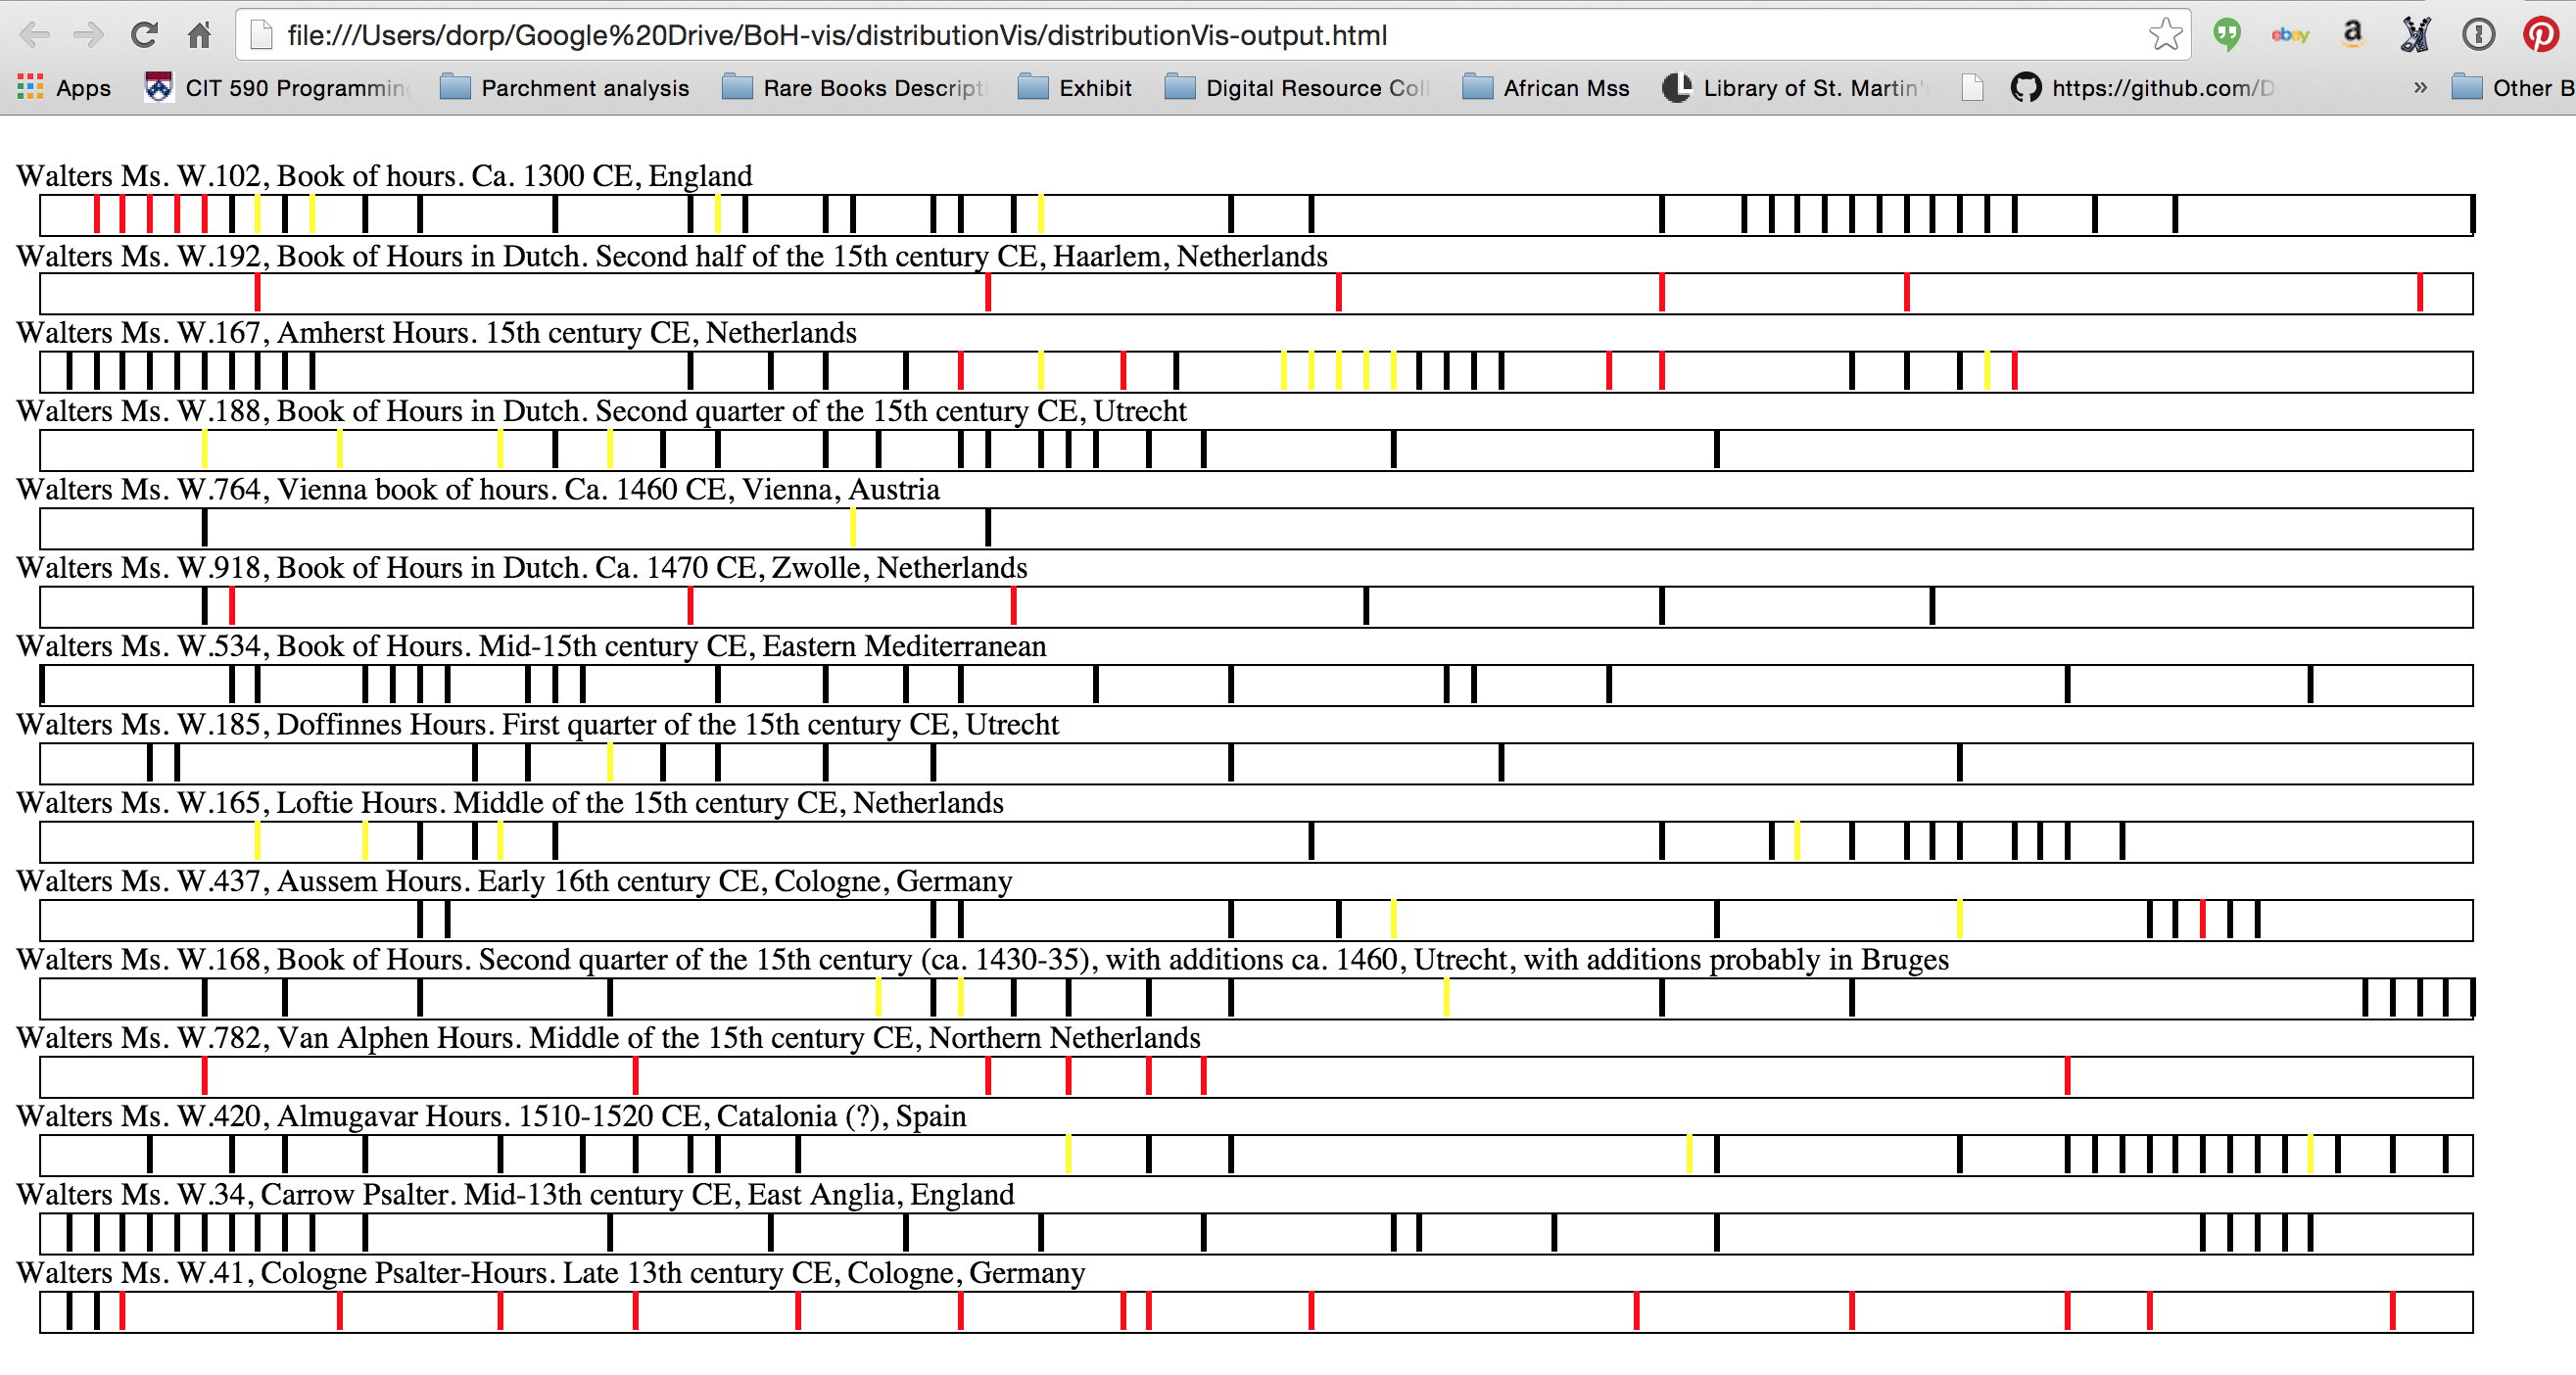Click the Walters Ms. W.102 title text
Image resolution: width=2576 pixels, height=1375 pixels.
[385, 176]
